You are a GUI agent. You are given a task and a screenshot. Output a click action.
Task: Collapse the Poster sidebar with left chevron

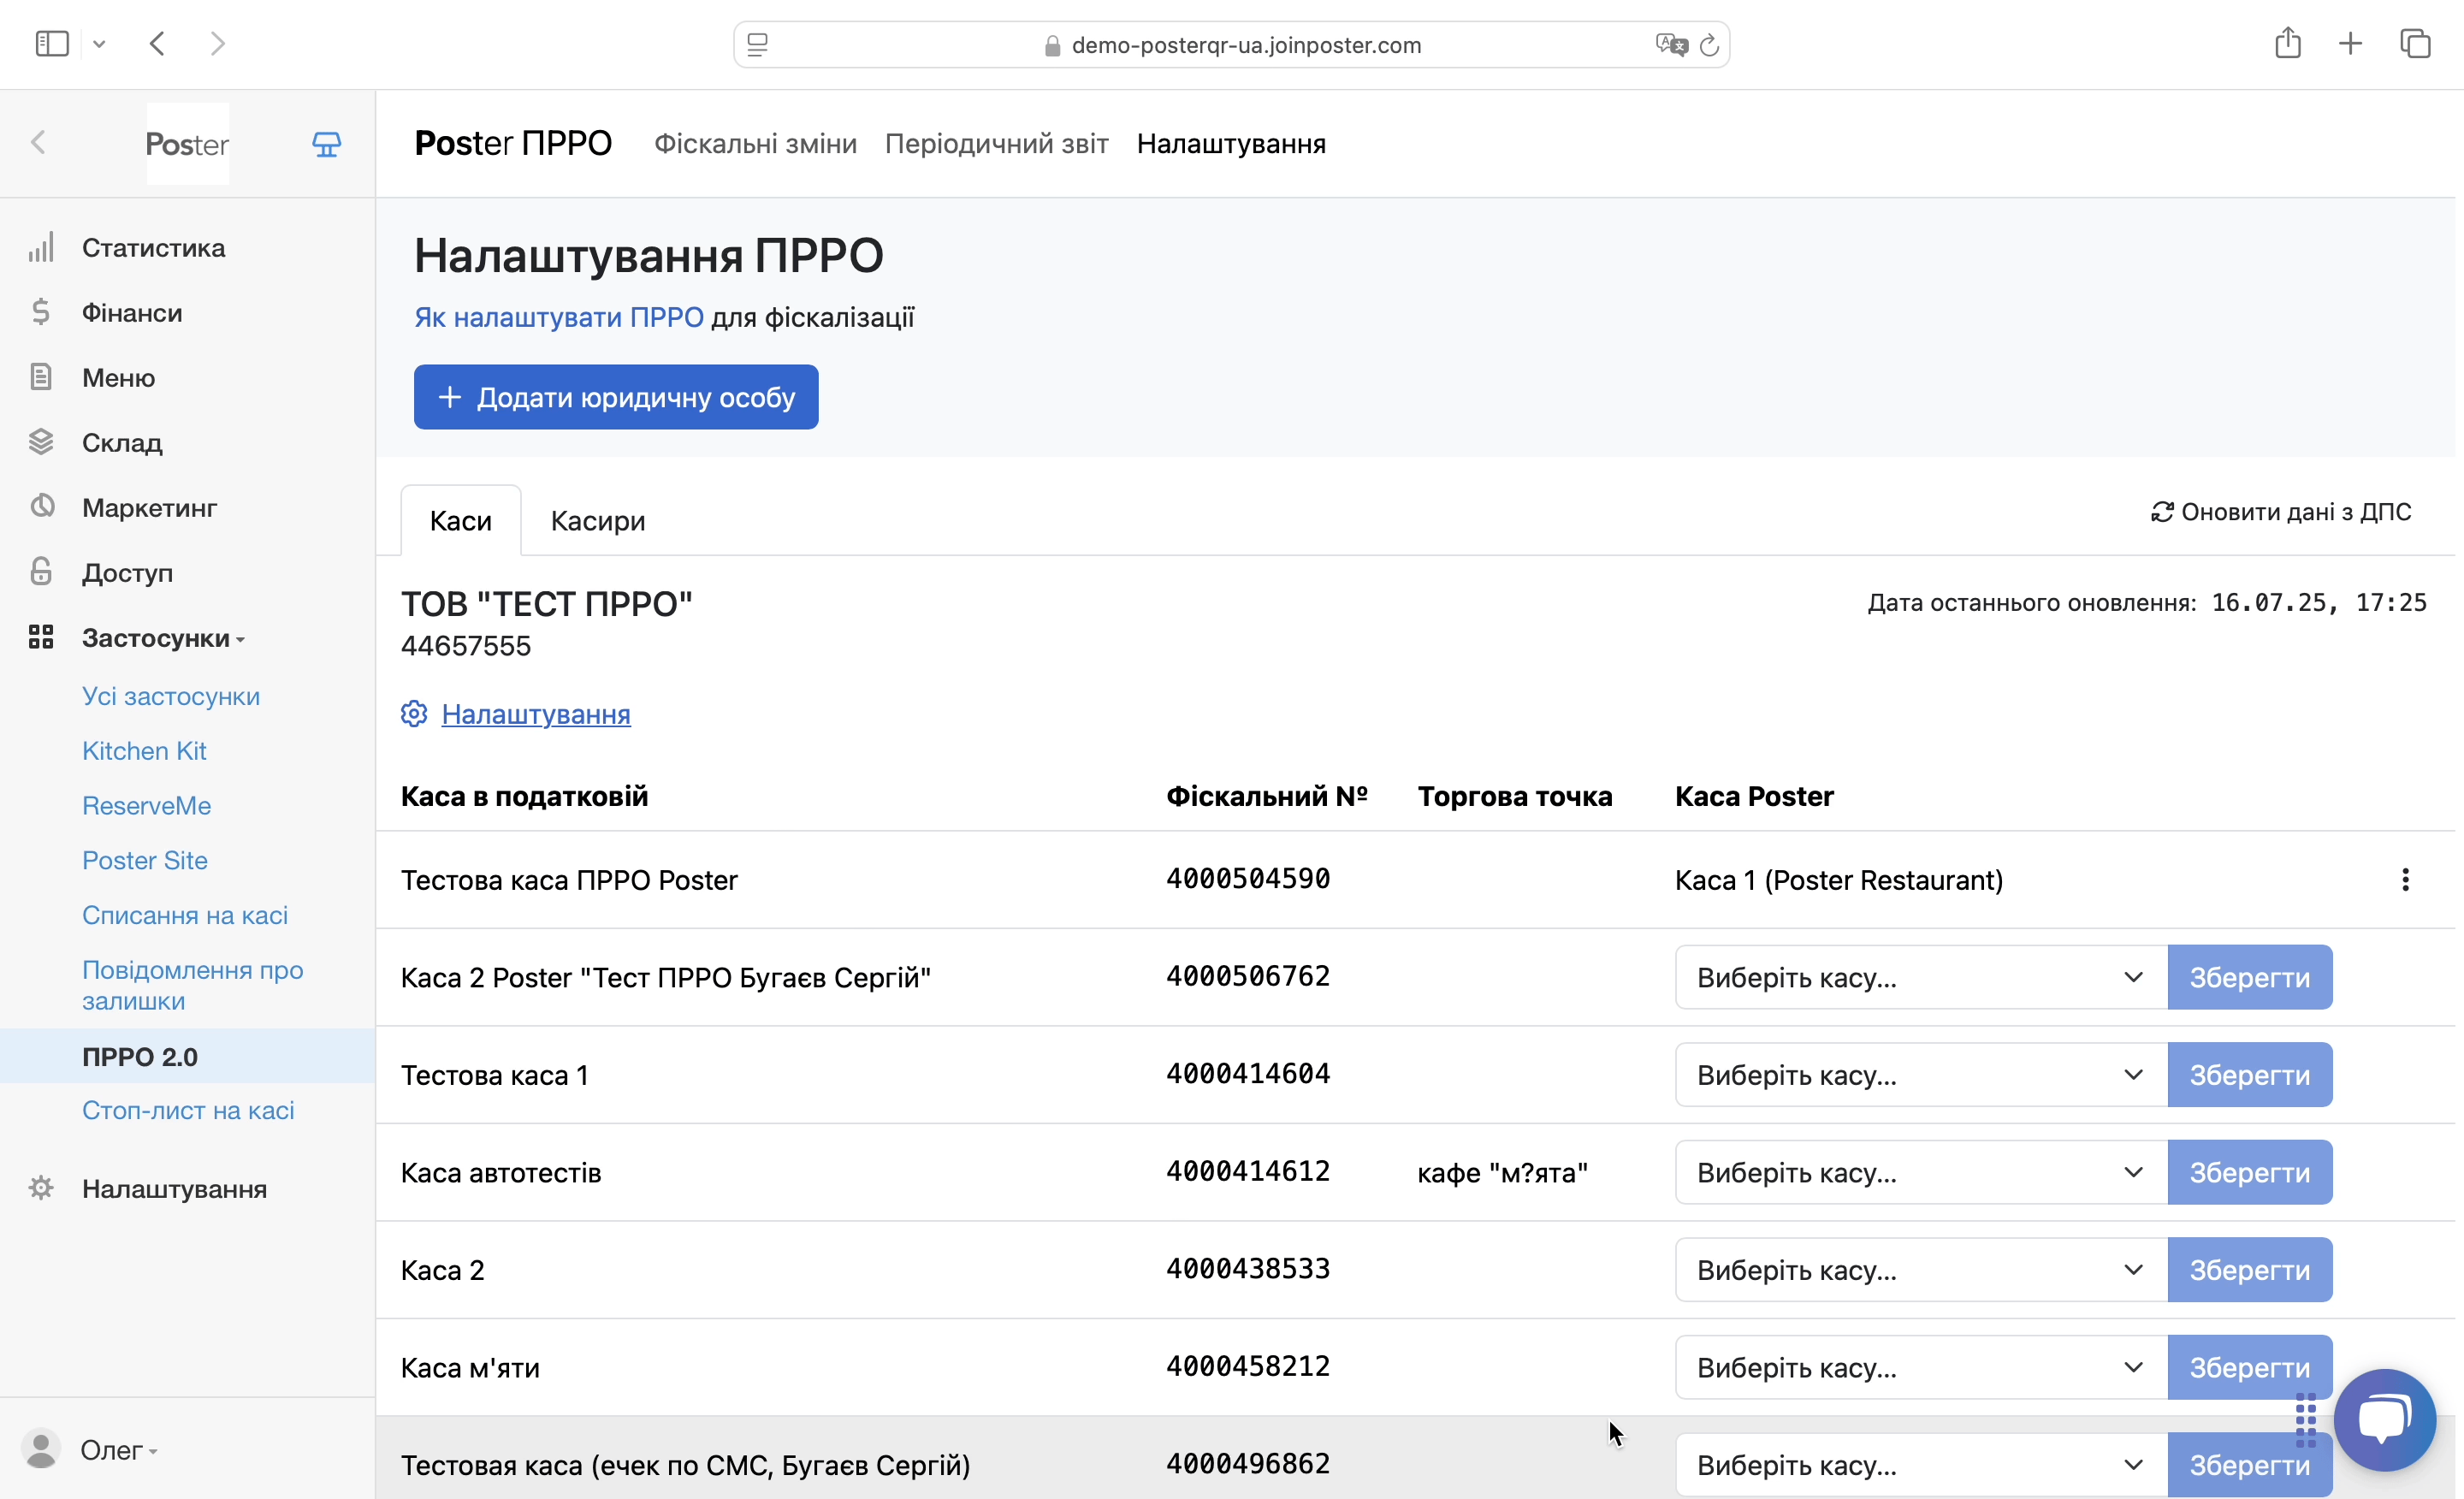[39, 143]
